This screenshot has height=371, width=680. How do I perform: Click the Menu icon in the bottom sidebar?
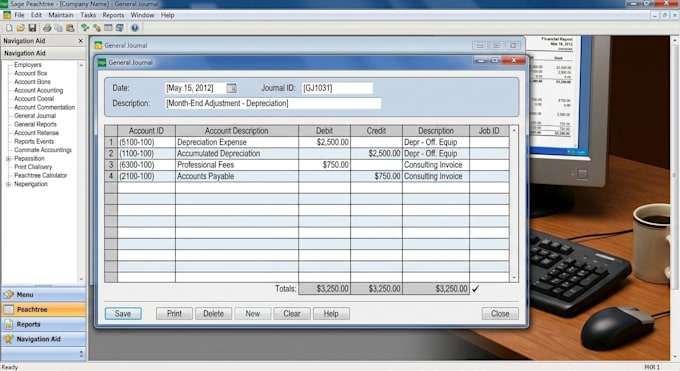click(x=9, y=295)
